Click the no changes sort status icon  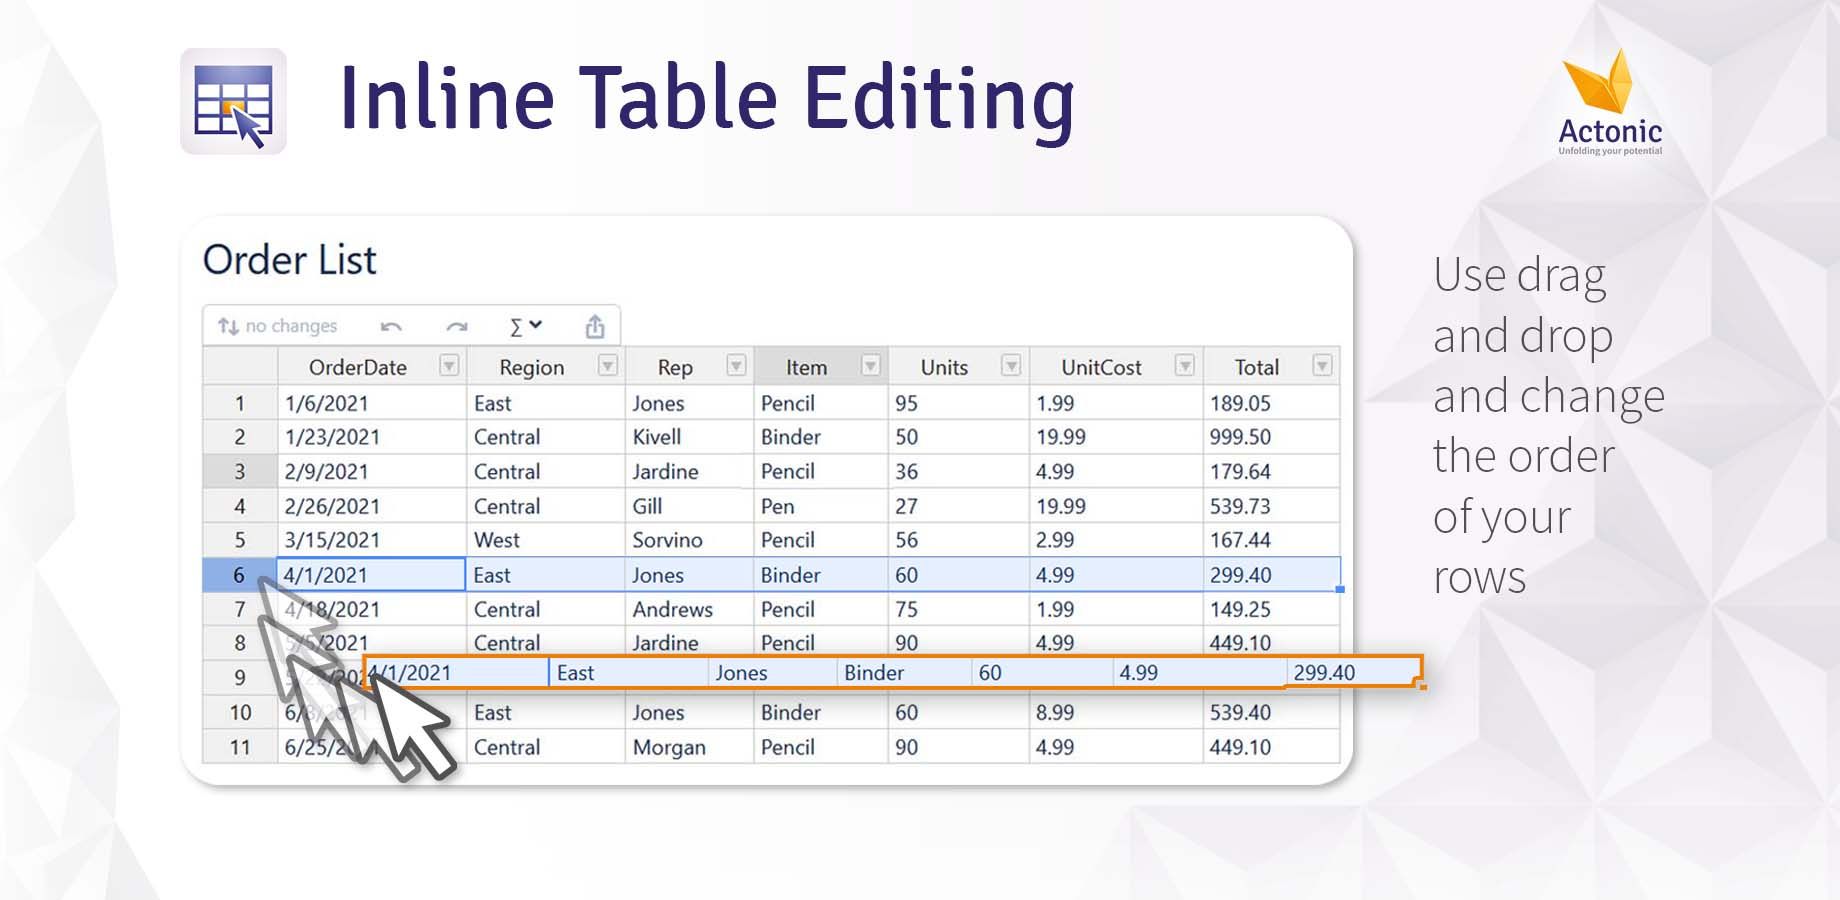pos(228,326)
